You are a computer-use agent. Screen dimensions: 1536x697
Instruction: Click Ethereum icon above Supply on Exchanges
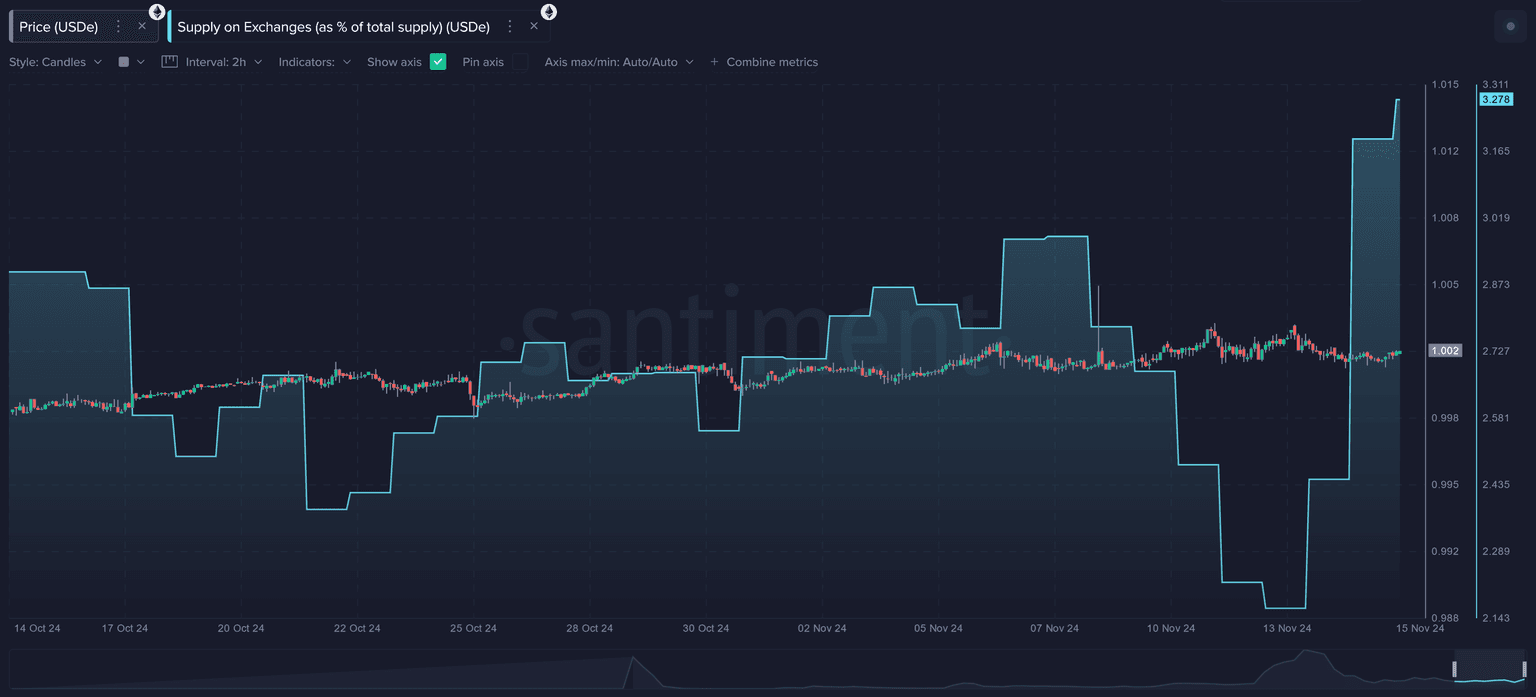tap(548, 12)
